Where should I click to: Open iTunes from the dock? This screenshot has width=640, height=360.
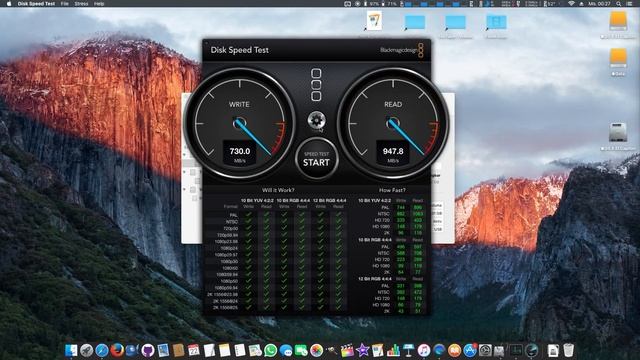424,350
